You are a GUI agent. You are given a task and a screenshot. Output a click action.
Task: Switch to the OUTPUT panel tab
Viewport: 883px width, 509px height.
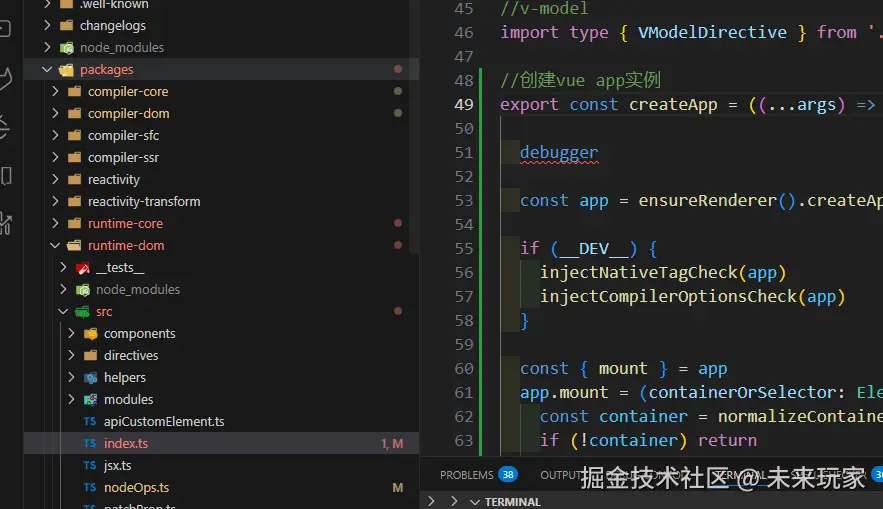click(x=559, y=475)
